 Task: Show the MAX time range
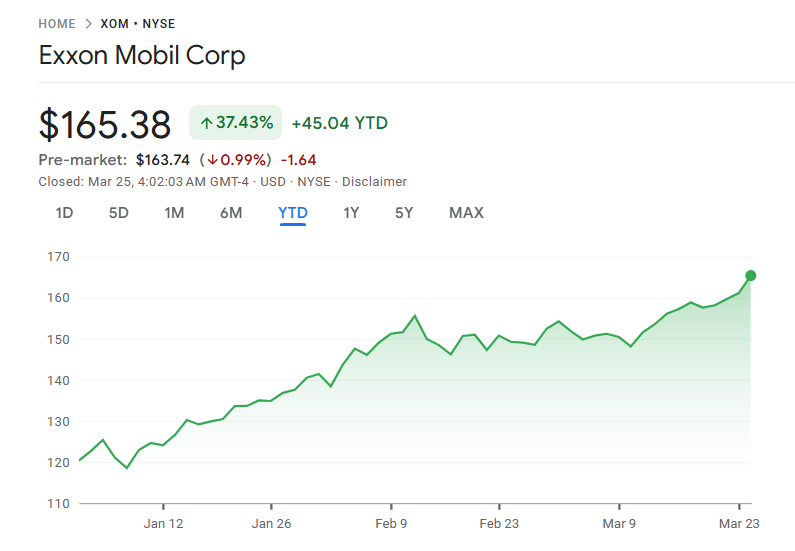[466, 212]
